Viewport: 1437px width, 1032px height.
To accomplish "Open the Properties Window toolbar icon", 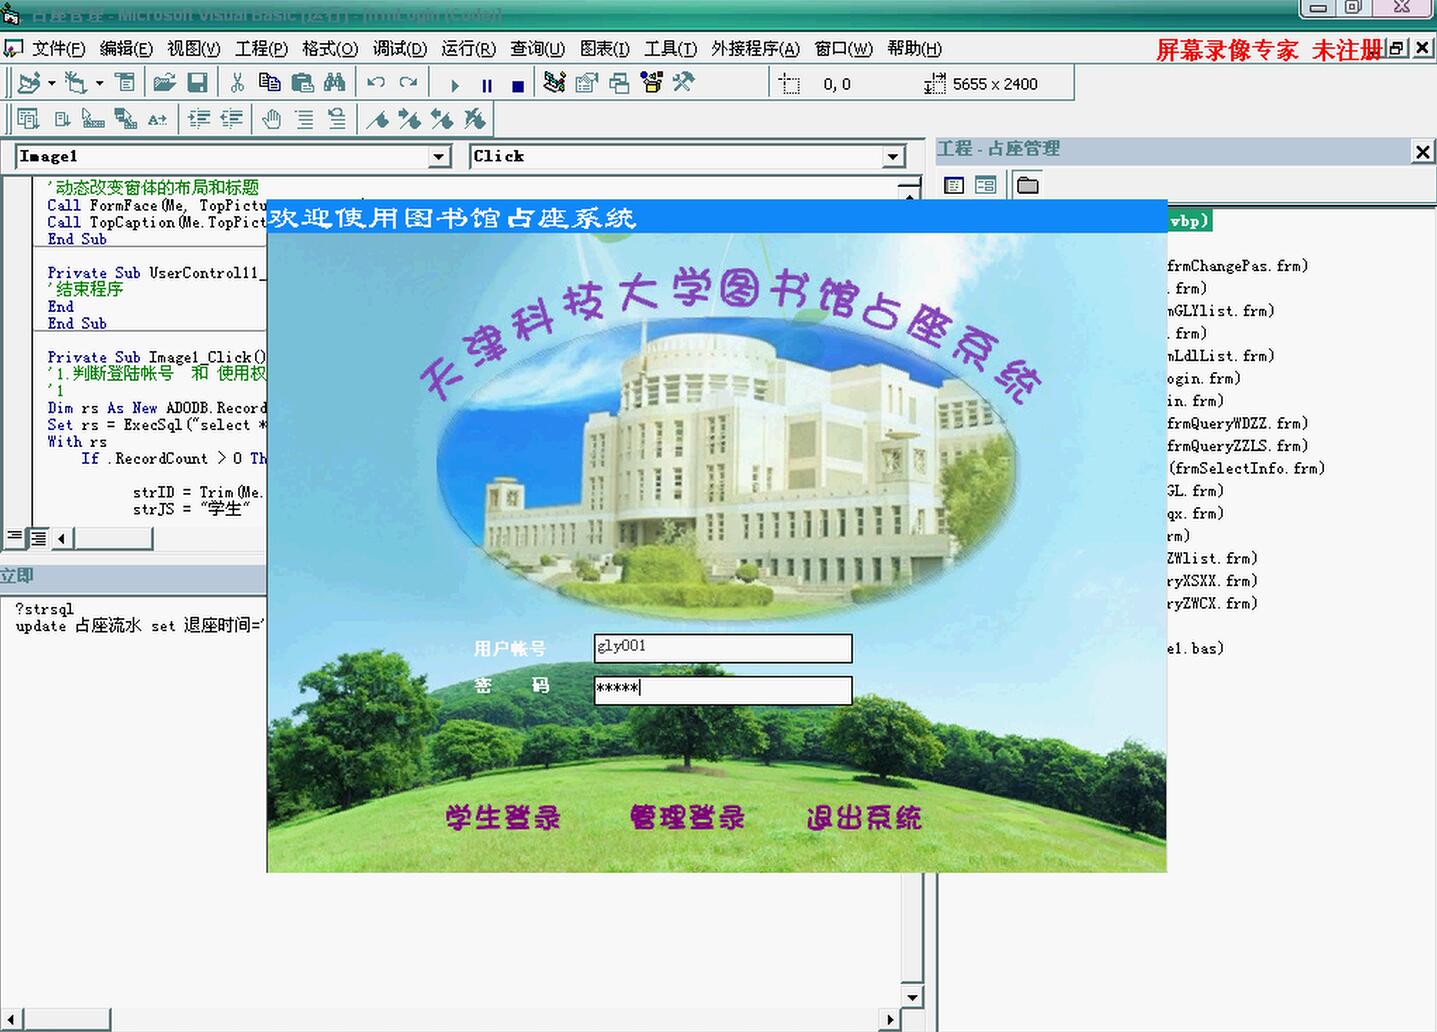I will tap(587, 84).
